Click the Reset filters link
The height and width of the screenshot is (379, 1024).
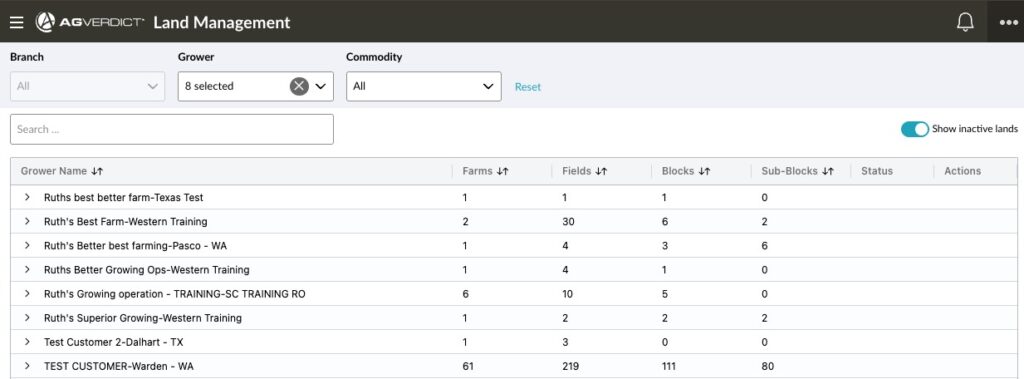pyautogui.click(x=528, y=87)
